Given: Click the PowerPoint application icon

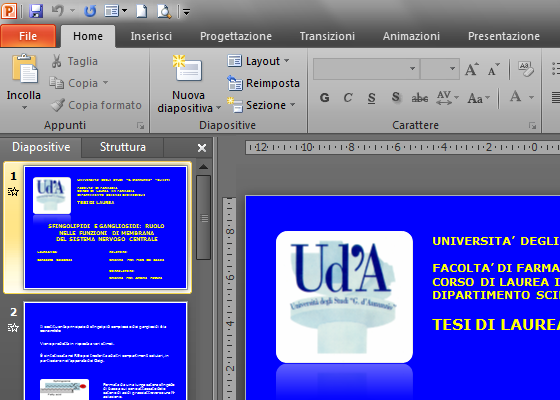Looking at the screenshot, I should [9, 11].
